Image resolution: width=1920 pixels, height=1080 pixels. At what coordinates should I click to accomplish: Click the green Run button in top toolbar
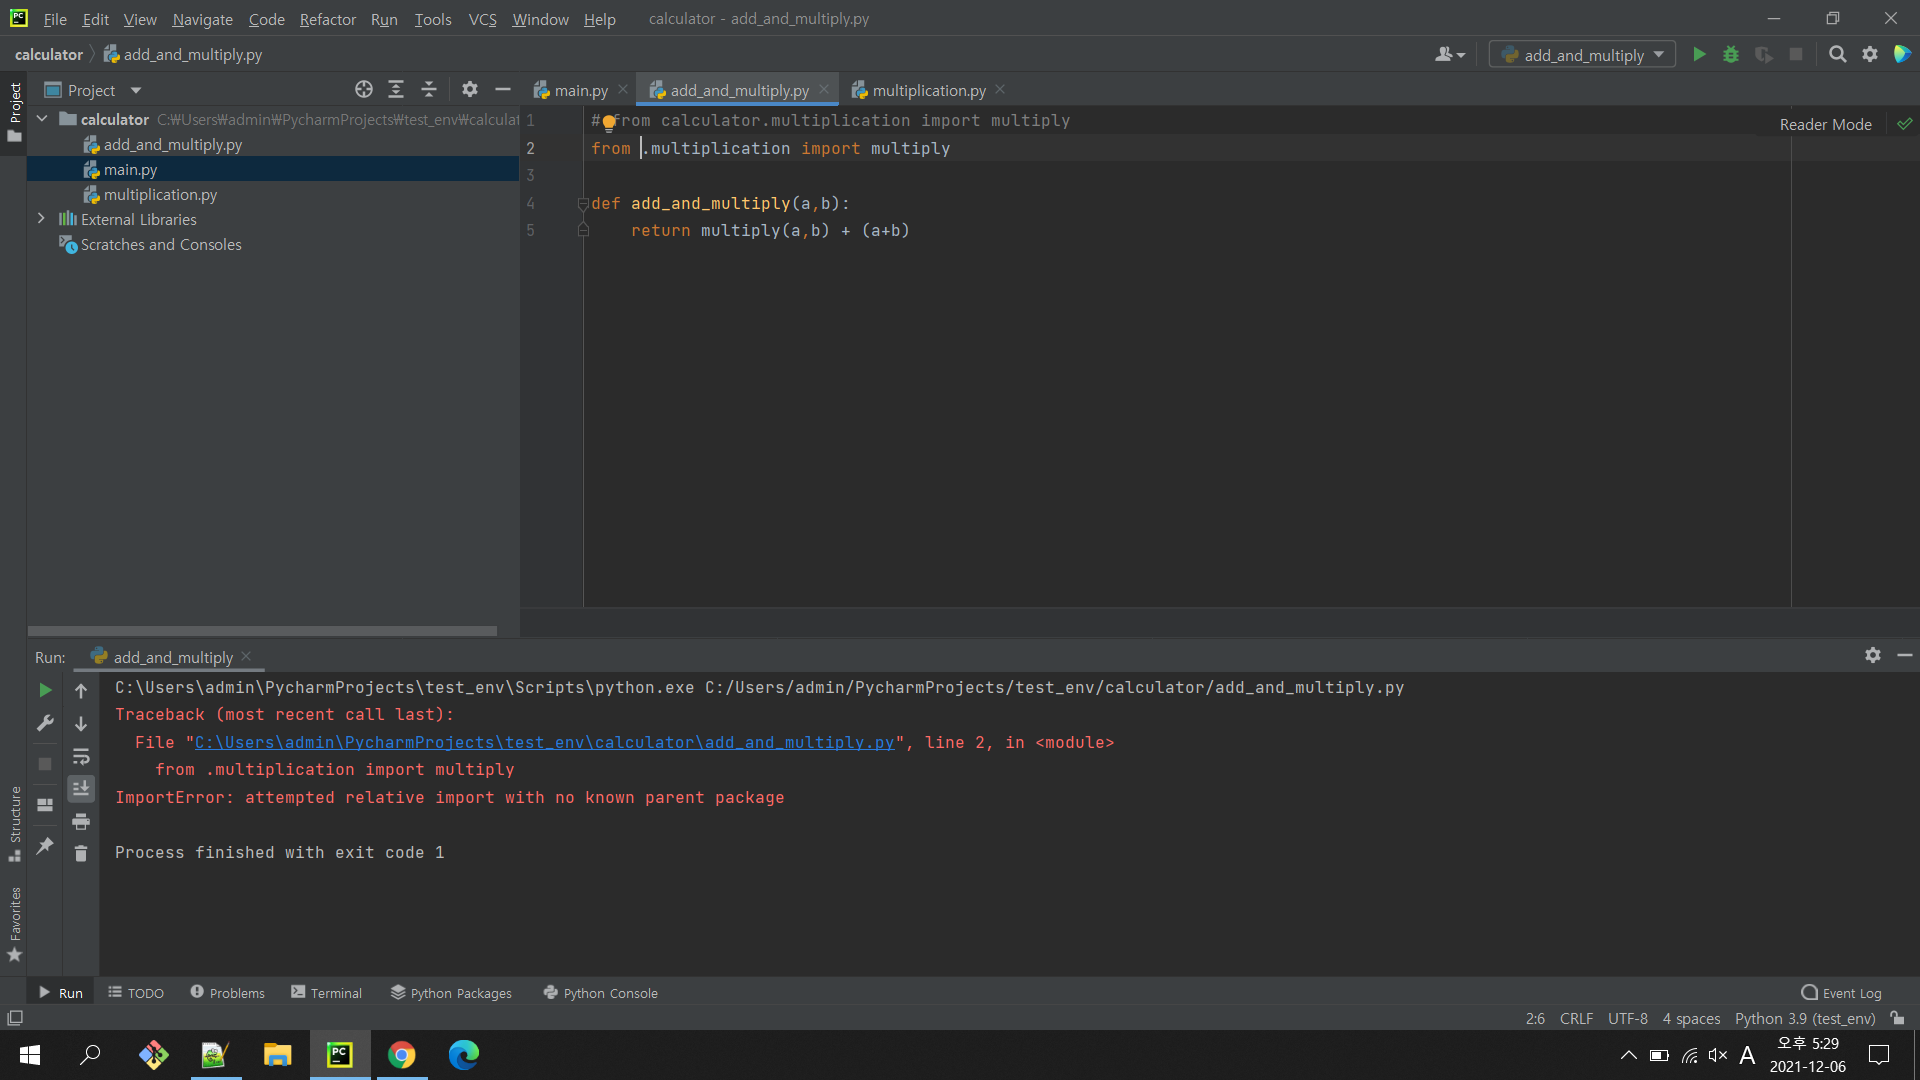click(1699, 55)
